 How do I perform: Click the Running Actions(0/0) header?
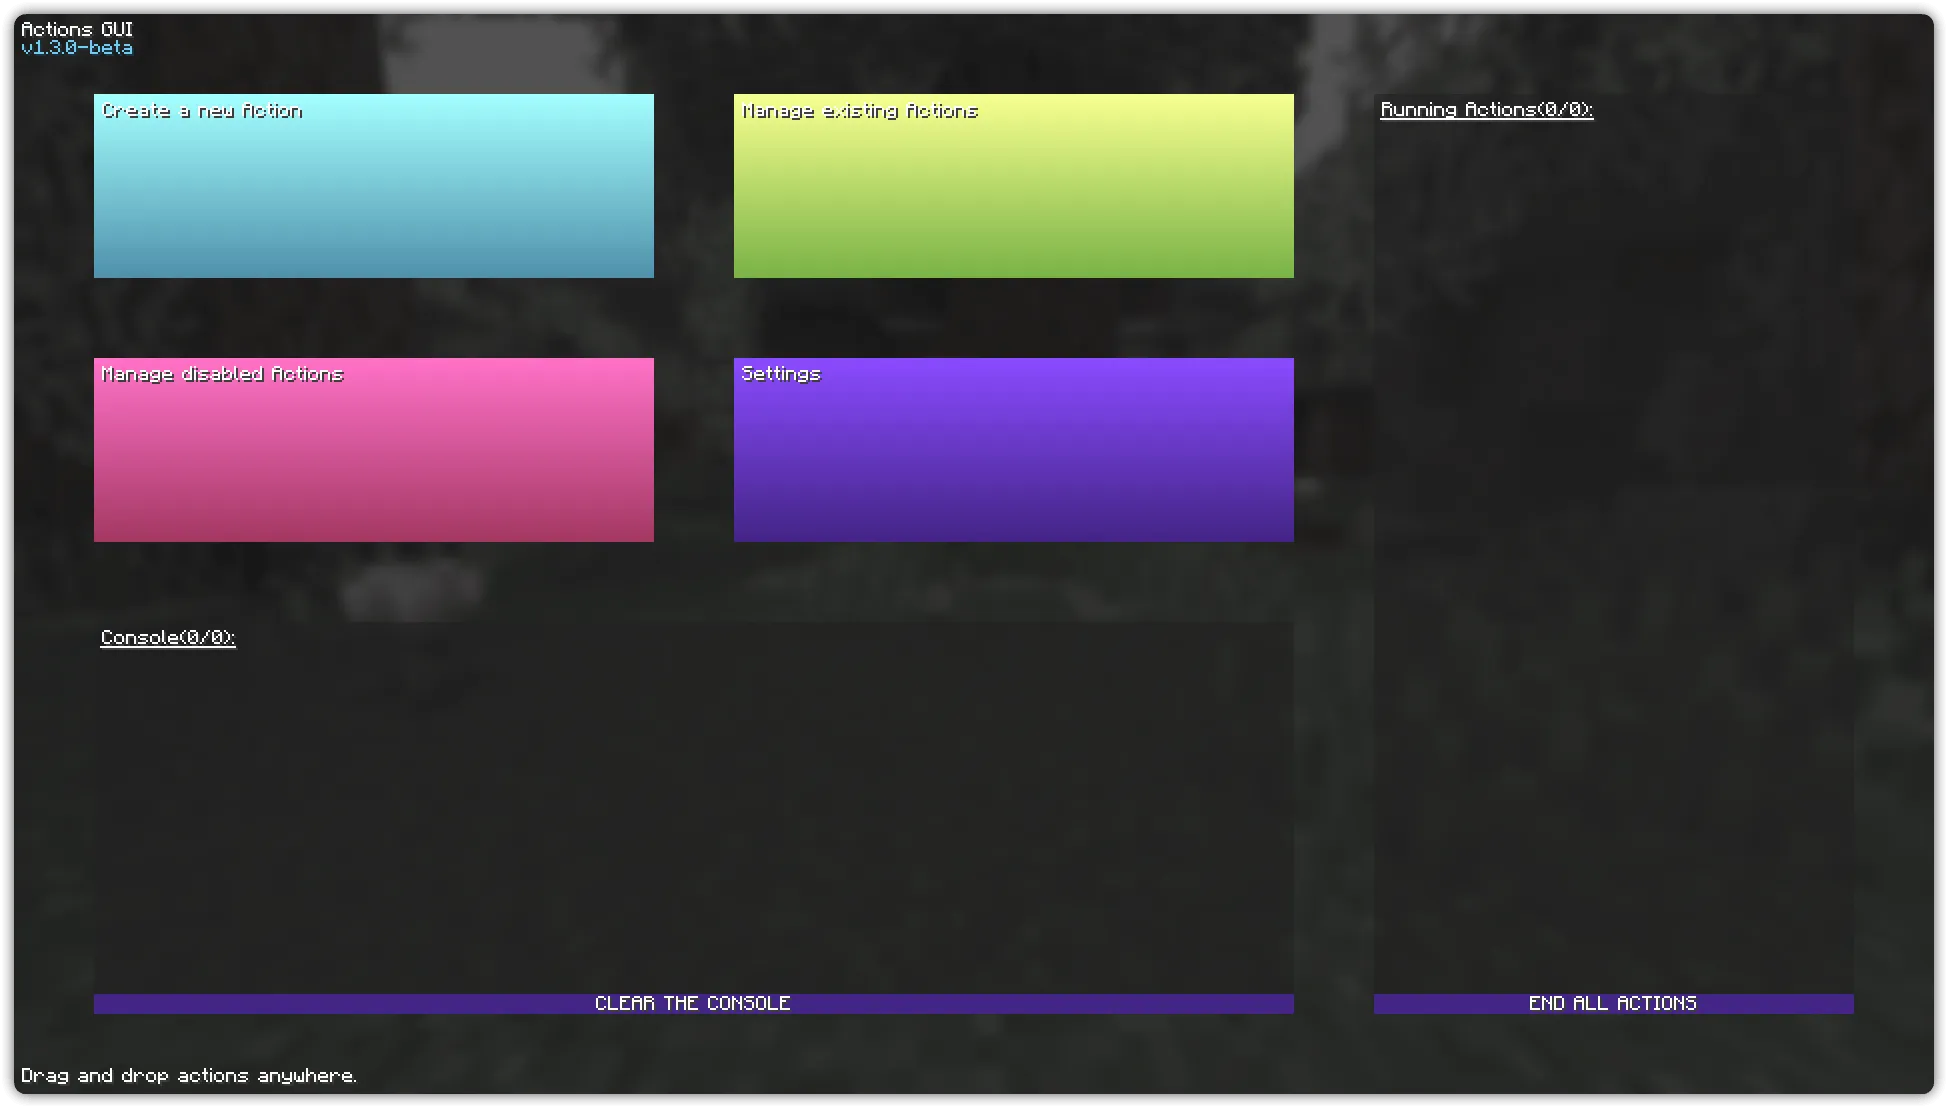coord(1486,109)
